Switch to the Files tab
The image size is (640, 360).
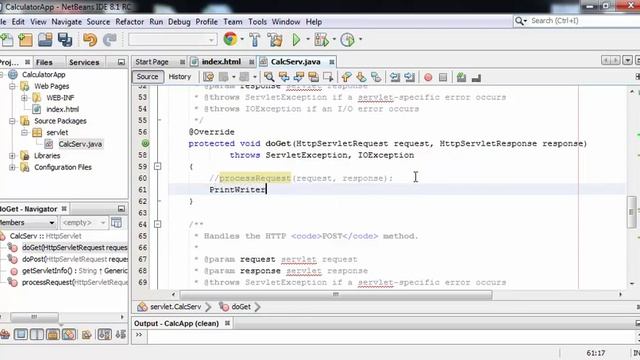pos(44,62)
